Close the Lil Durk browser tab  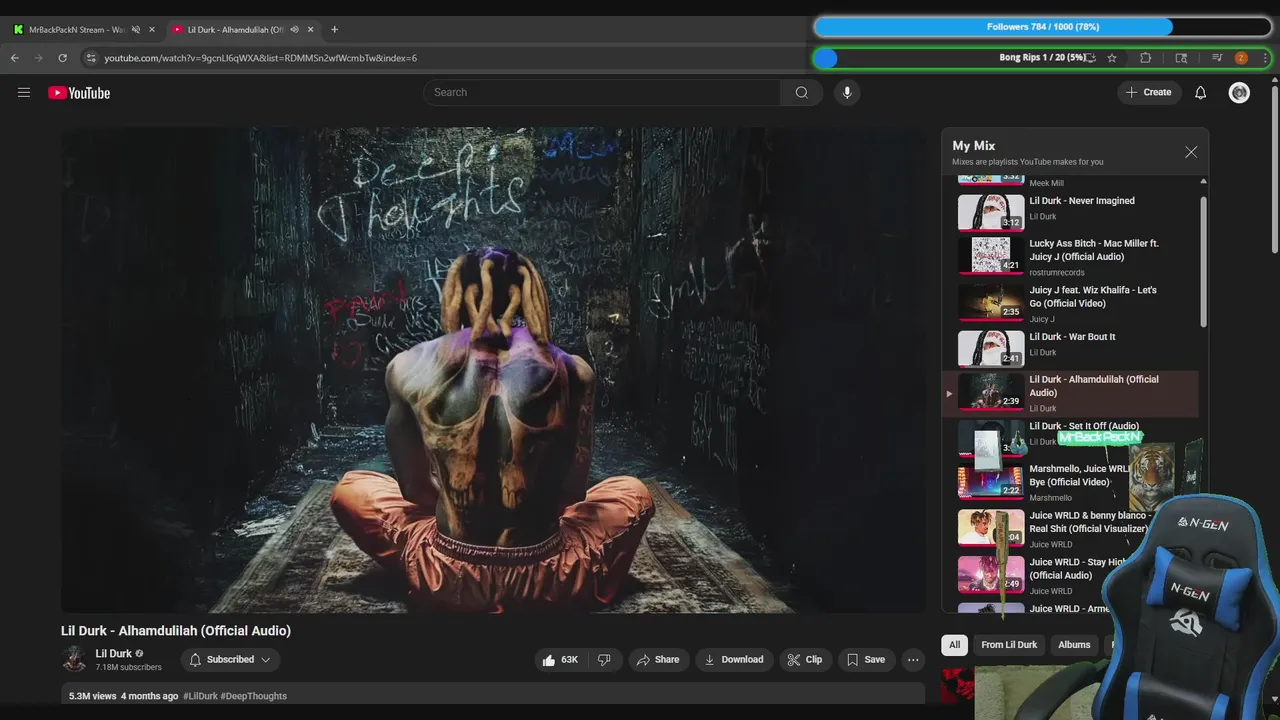(x=310, y=30)
